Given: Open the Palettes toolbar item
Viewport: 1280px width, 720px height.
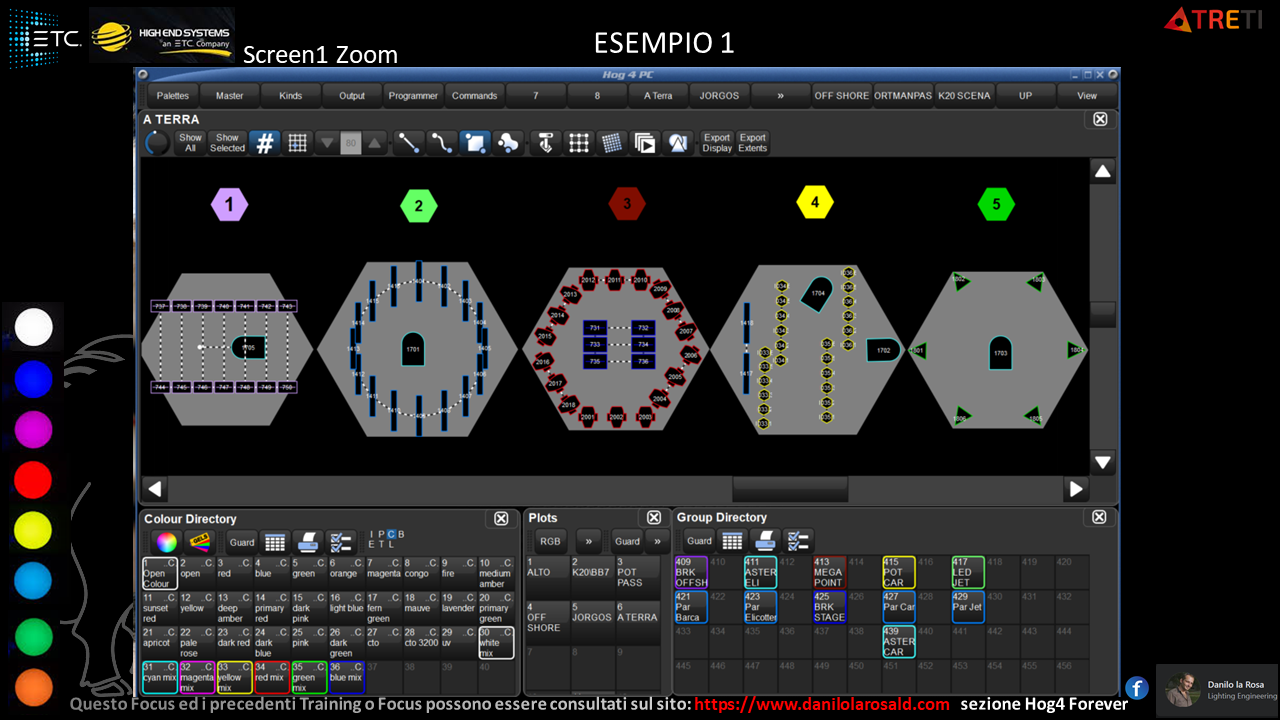Looking at the screenshot, I should tap(173, 95).
